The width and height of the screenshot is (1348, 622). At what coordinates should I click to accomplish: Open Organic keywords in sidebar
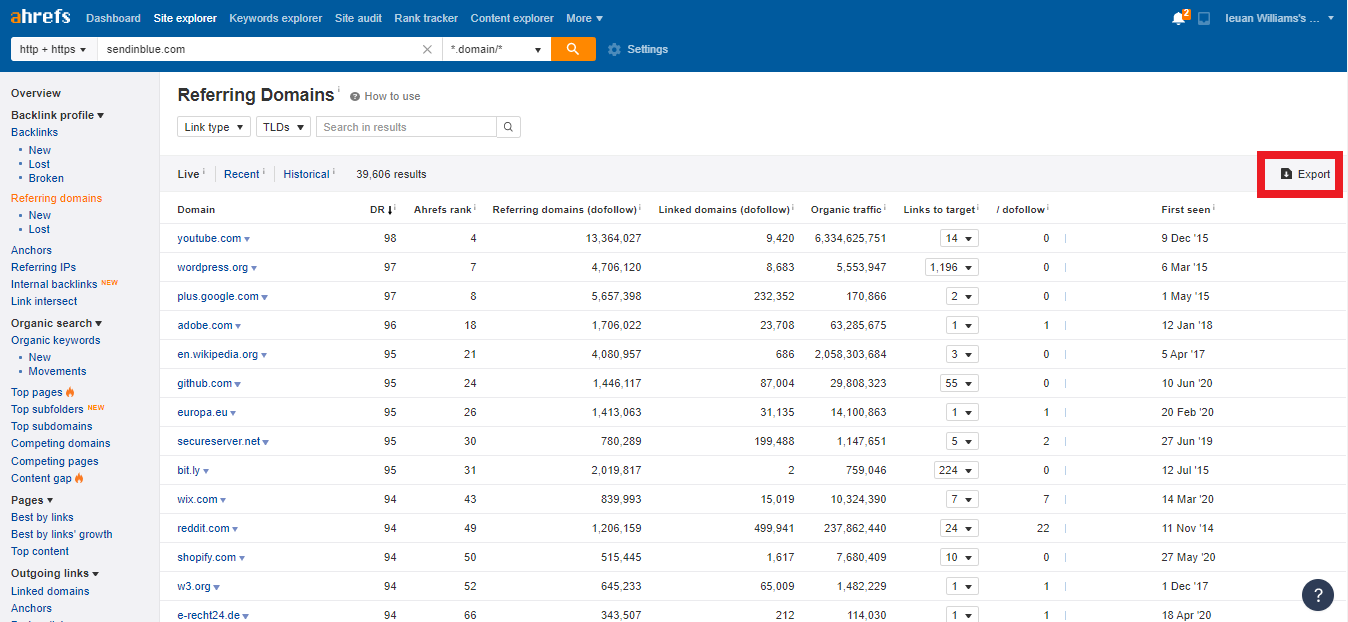tap(56, 340)
